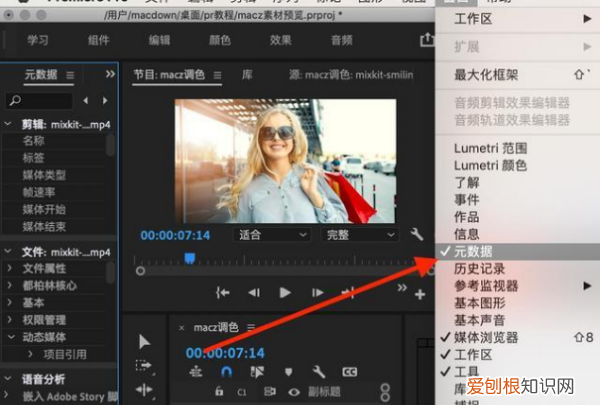Toggle the checked 工具 menu item
This screenshot has height=405, width=600.
517,371
